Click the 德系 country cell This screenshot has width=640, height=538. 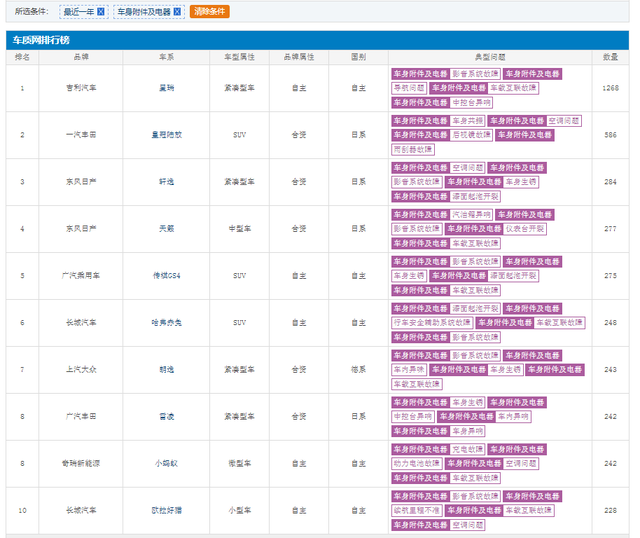click(x=359, y=369)
